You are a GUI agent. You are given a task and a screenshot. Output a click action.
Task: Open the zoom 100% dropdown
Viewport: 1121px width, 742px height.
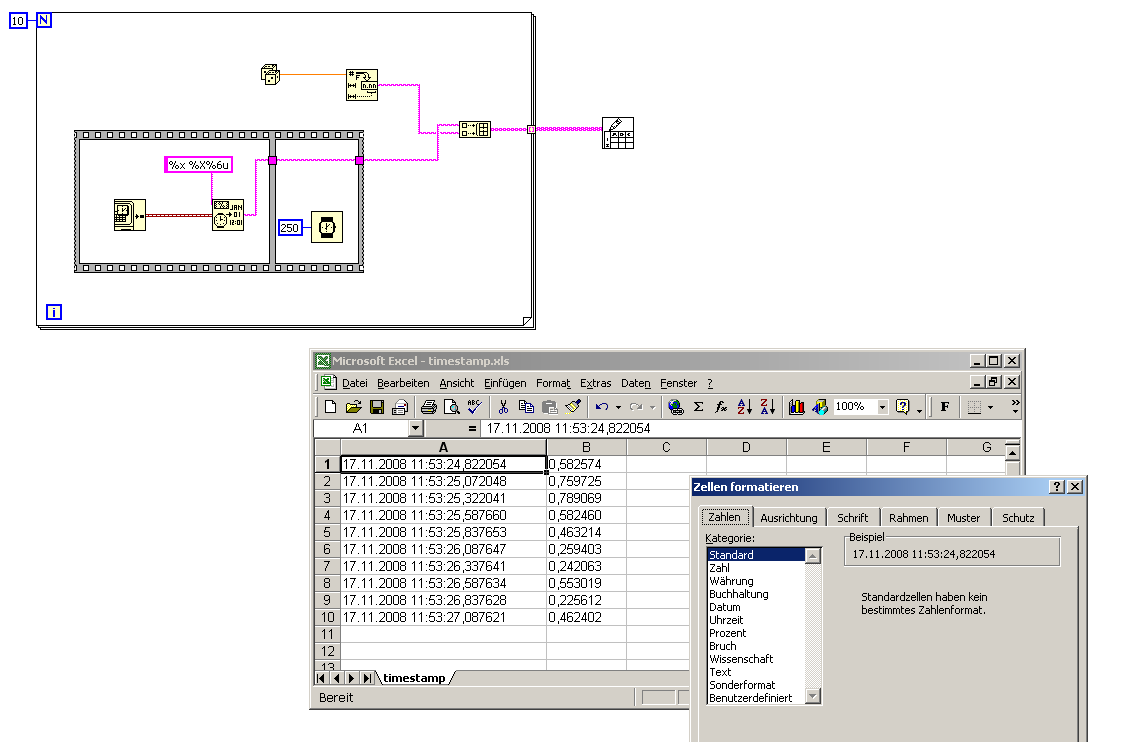[x=882, y=407]
